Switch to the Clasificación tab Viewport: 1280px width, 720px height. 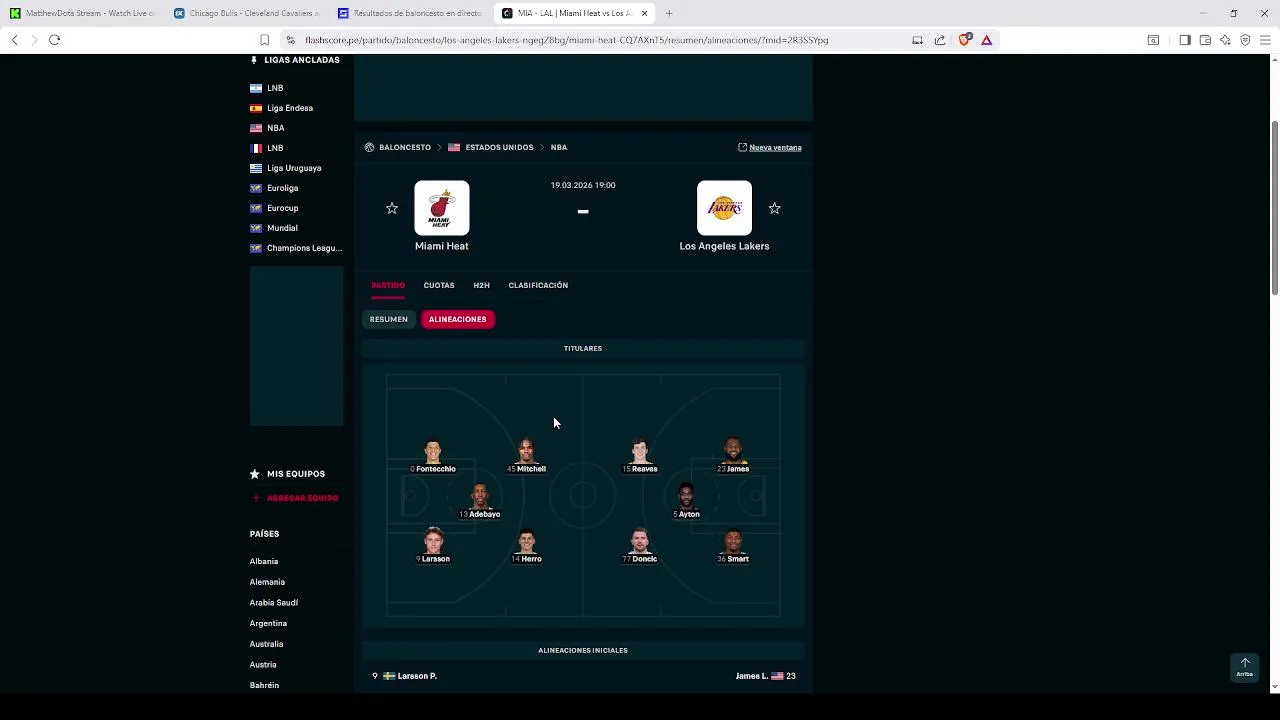[538, 285]
